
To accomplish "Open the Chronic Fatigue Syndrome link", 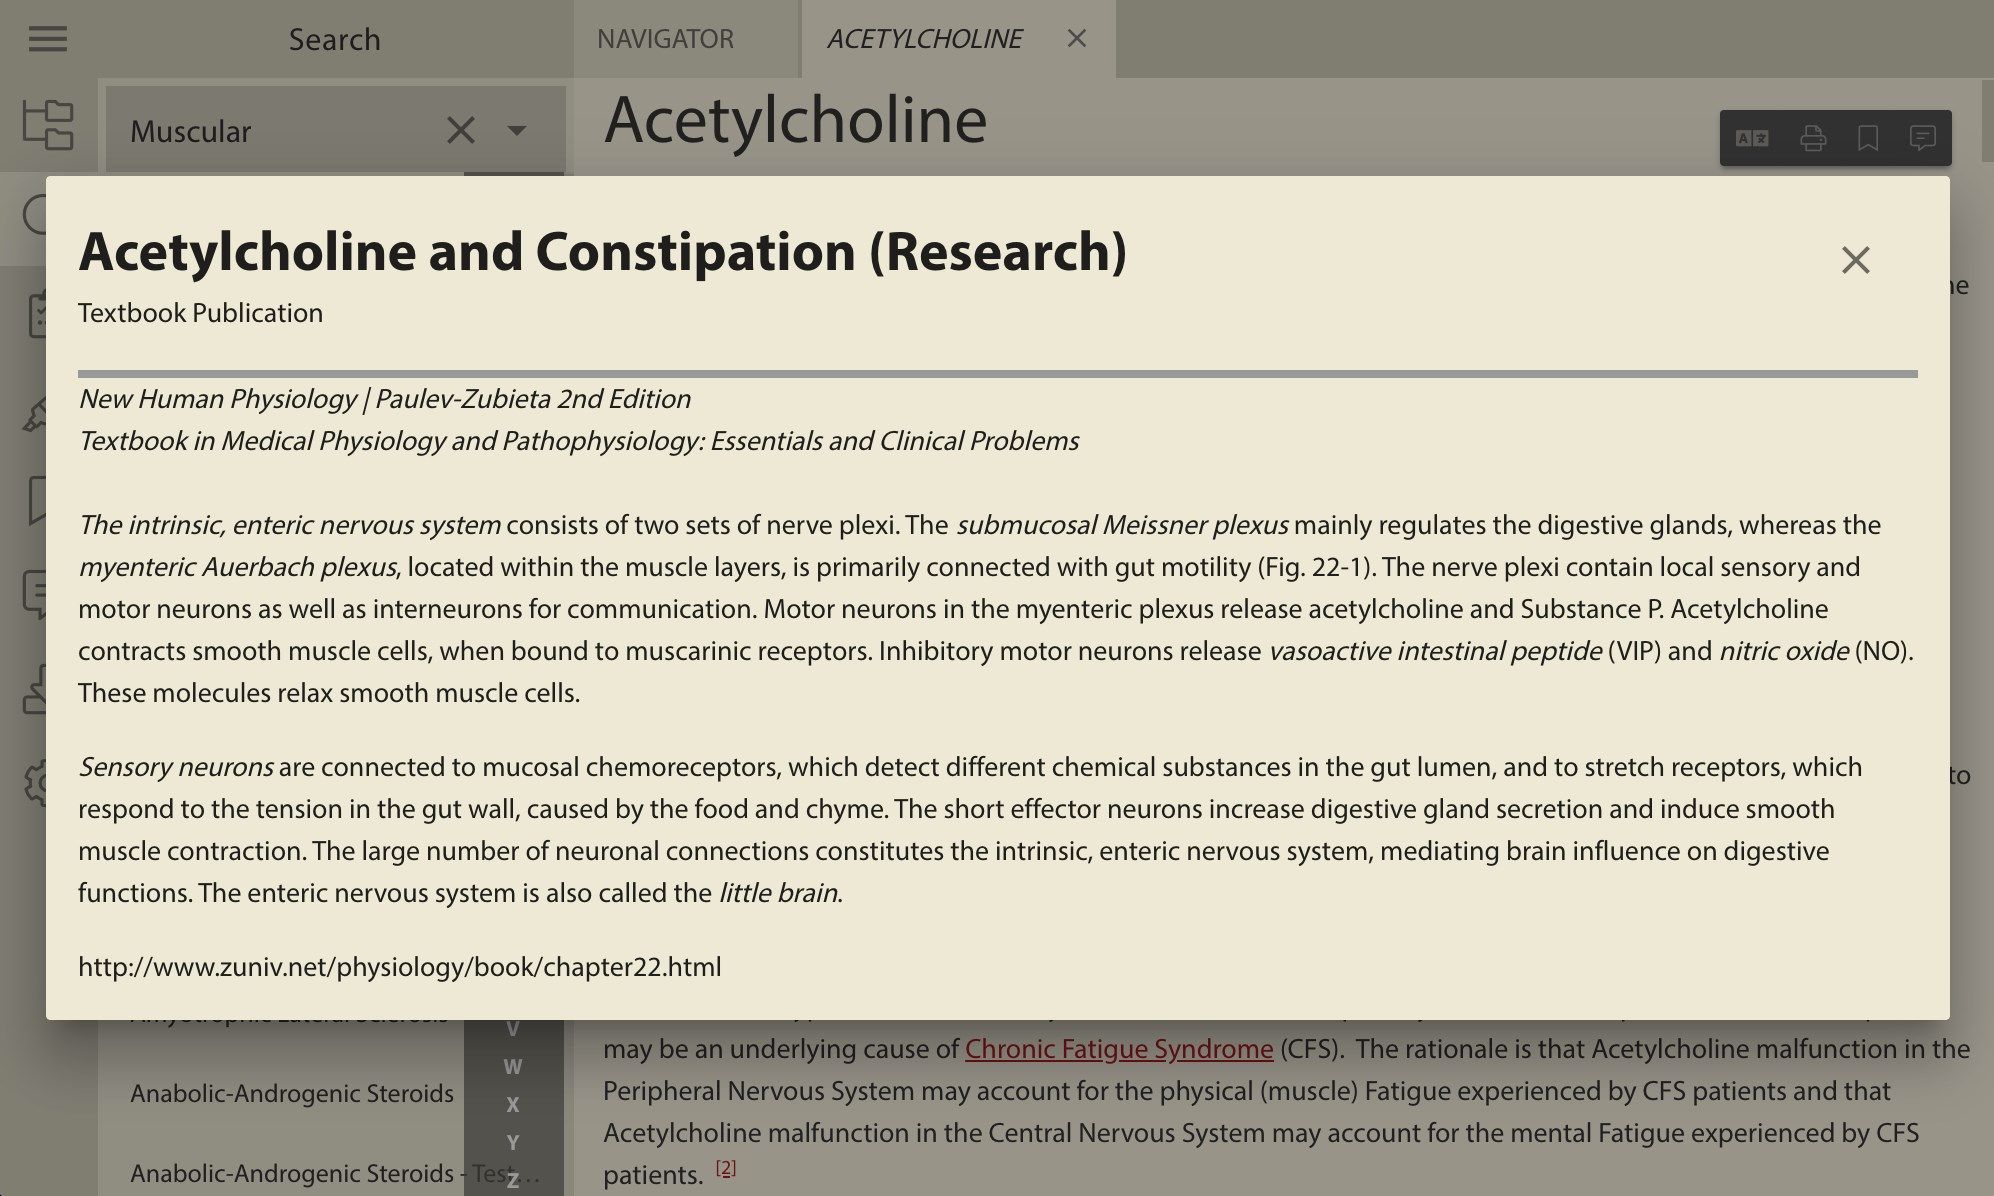I will pyautogui.click(x=1118, y=1049).
